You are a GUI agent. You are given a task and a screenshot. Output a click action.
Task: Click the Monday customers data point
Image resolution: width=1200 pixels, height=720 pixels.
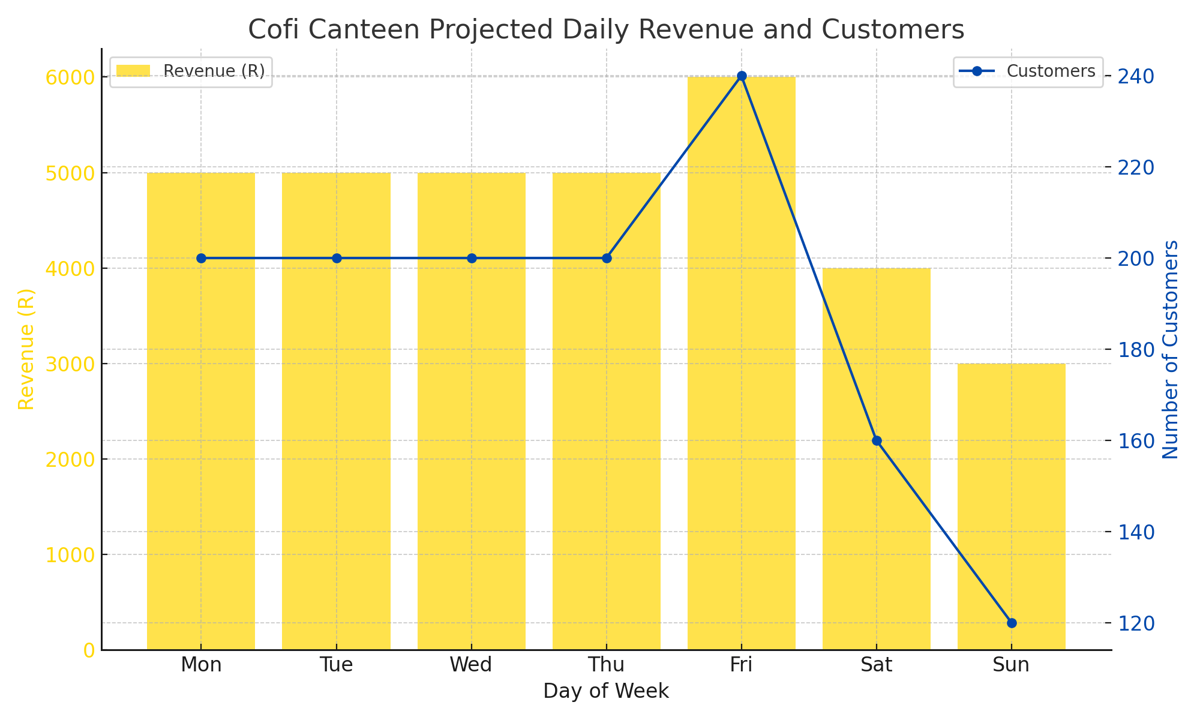[201, 258]
